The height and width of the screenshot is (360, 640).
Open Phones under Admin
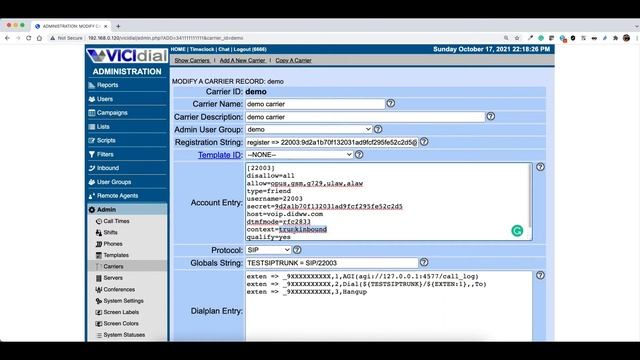(x=113, y=244)
